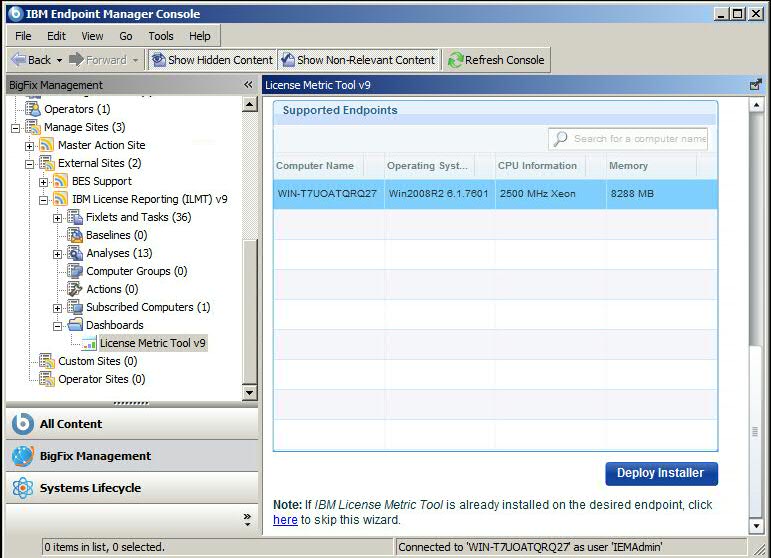Screen dimensions: 771x558
Task: Select the WIN-T7UOATQRQ27 computer row
Action: pos(496,194)
